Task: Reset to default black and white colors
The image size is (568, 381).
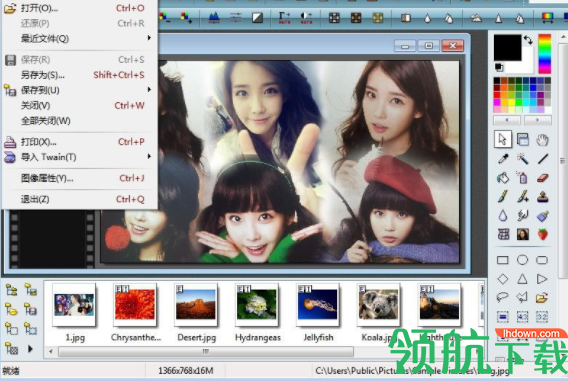Action: (499, 67)
